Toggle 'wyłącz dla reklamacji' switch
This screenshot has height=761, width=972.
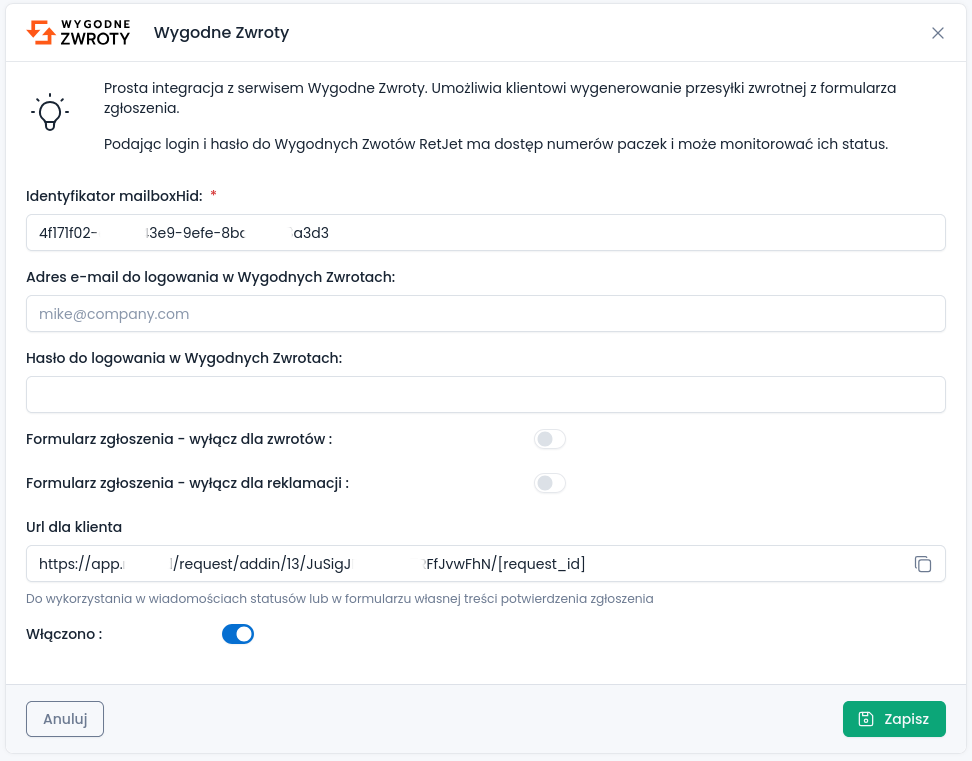[x=550, y=484]
